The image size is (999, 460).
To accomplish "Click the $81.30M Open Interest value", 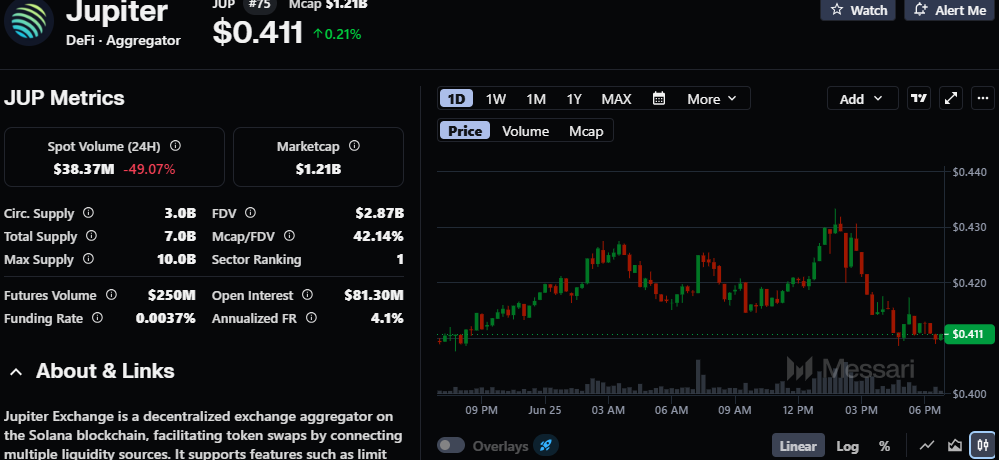I will 374,295.
